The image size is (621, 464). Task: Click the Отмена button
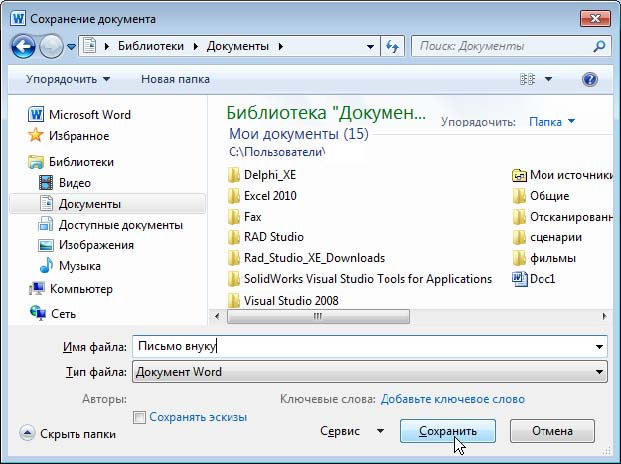point(552,431)
